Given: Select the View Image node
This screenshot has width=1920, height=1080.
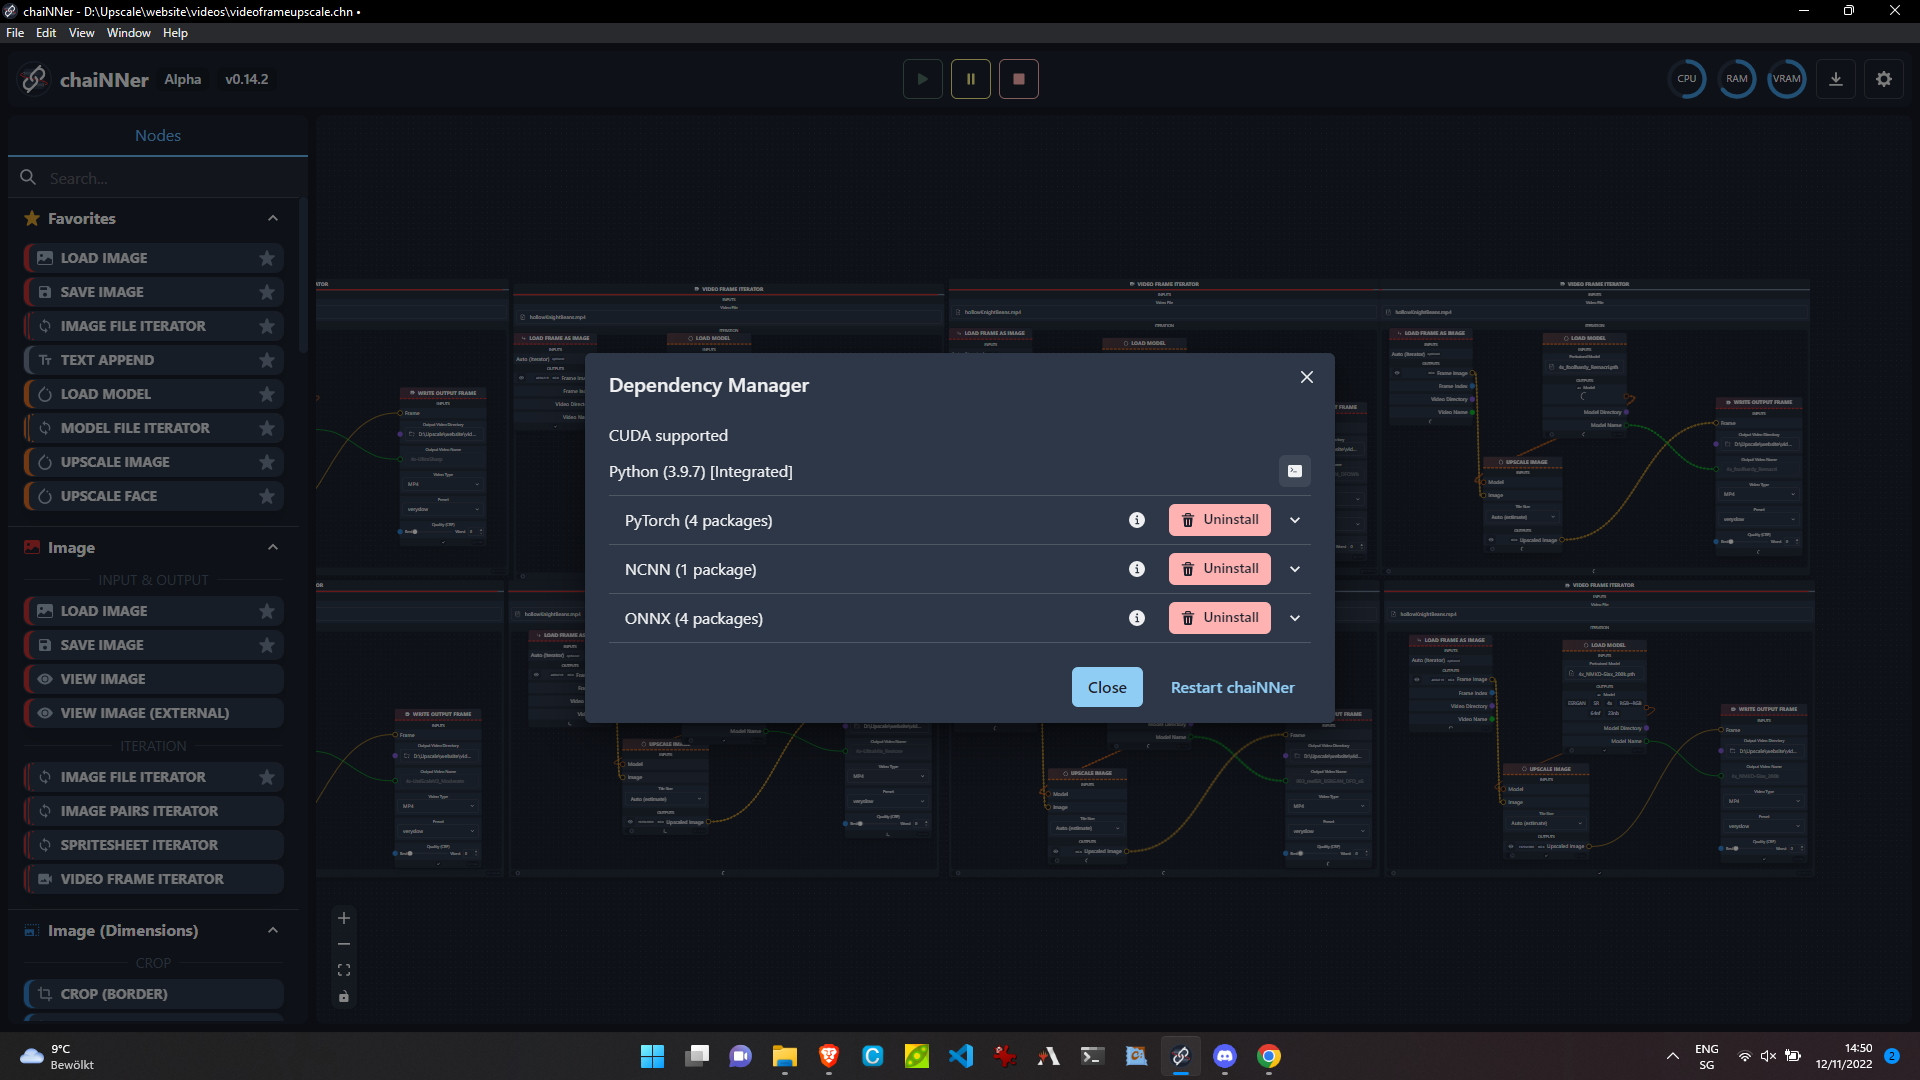Looking at the screenshot, I should [x=153, y=679].
